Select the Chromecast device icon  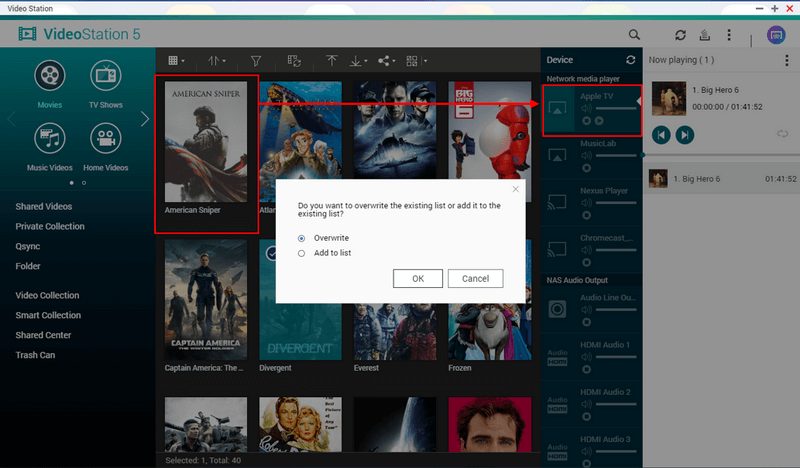[557, 249]
